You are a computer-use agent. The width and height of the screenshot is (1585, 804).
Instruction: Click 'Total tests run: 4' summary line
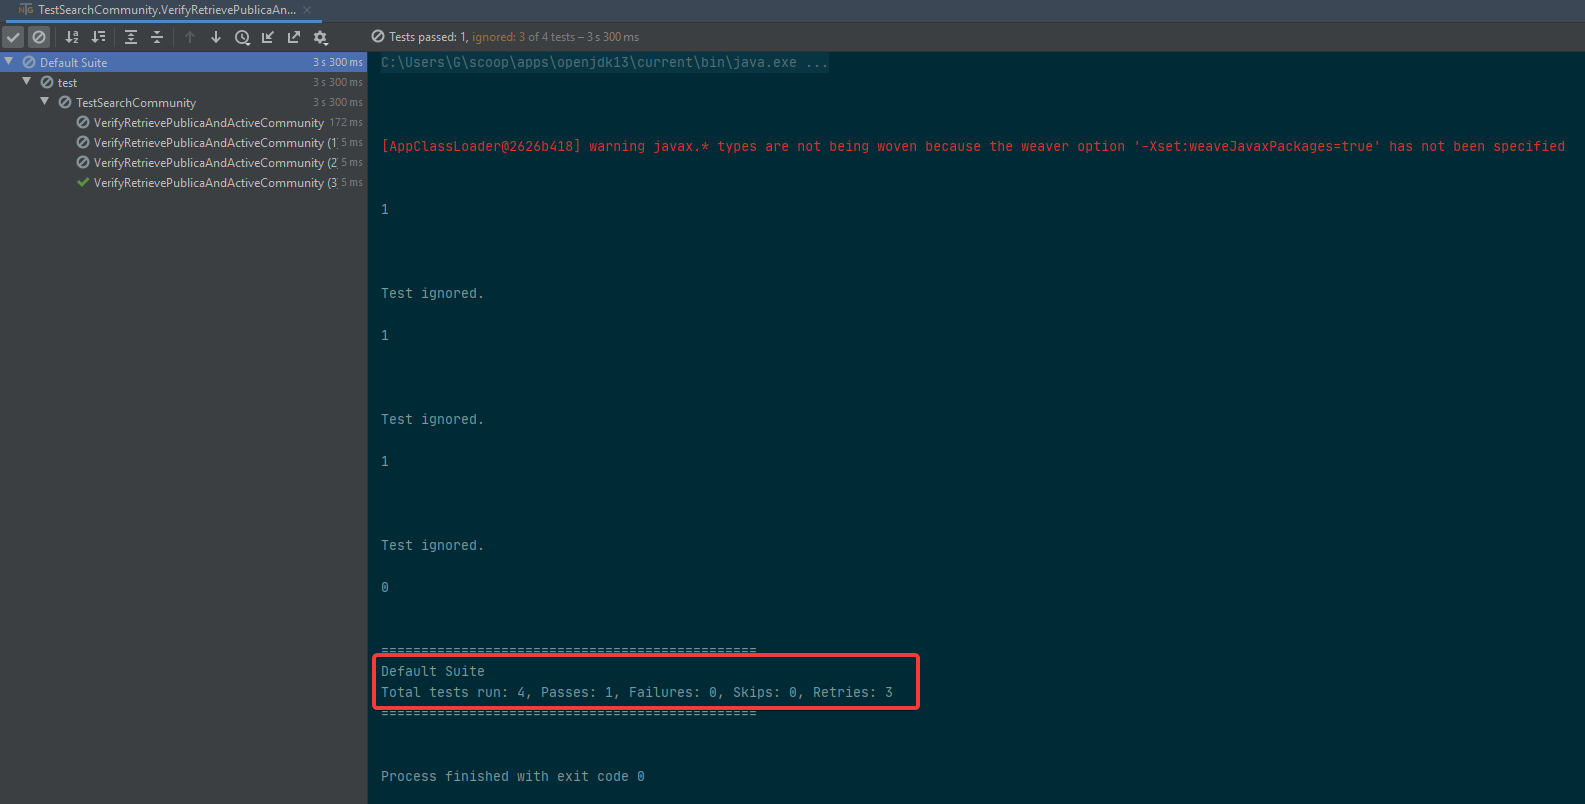[x=637, y=692]
